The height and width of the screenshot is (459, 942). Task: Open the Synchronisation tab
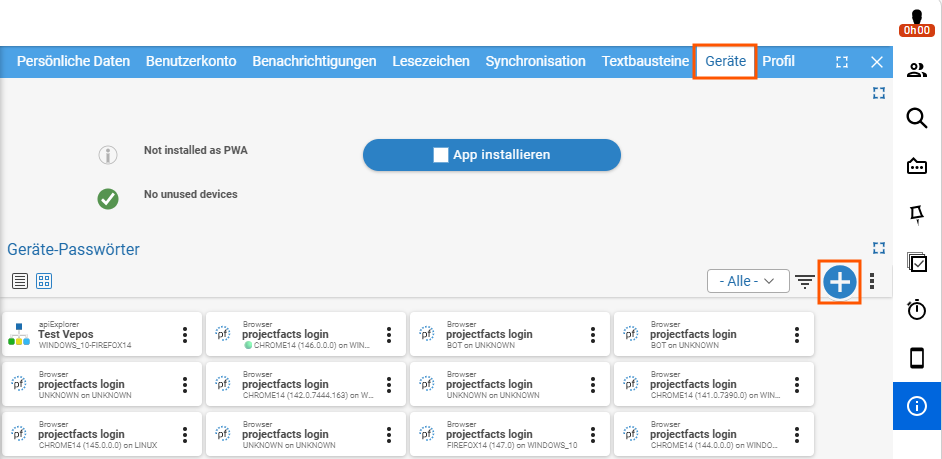535,61
